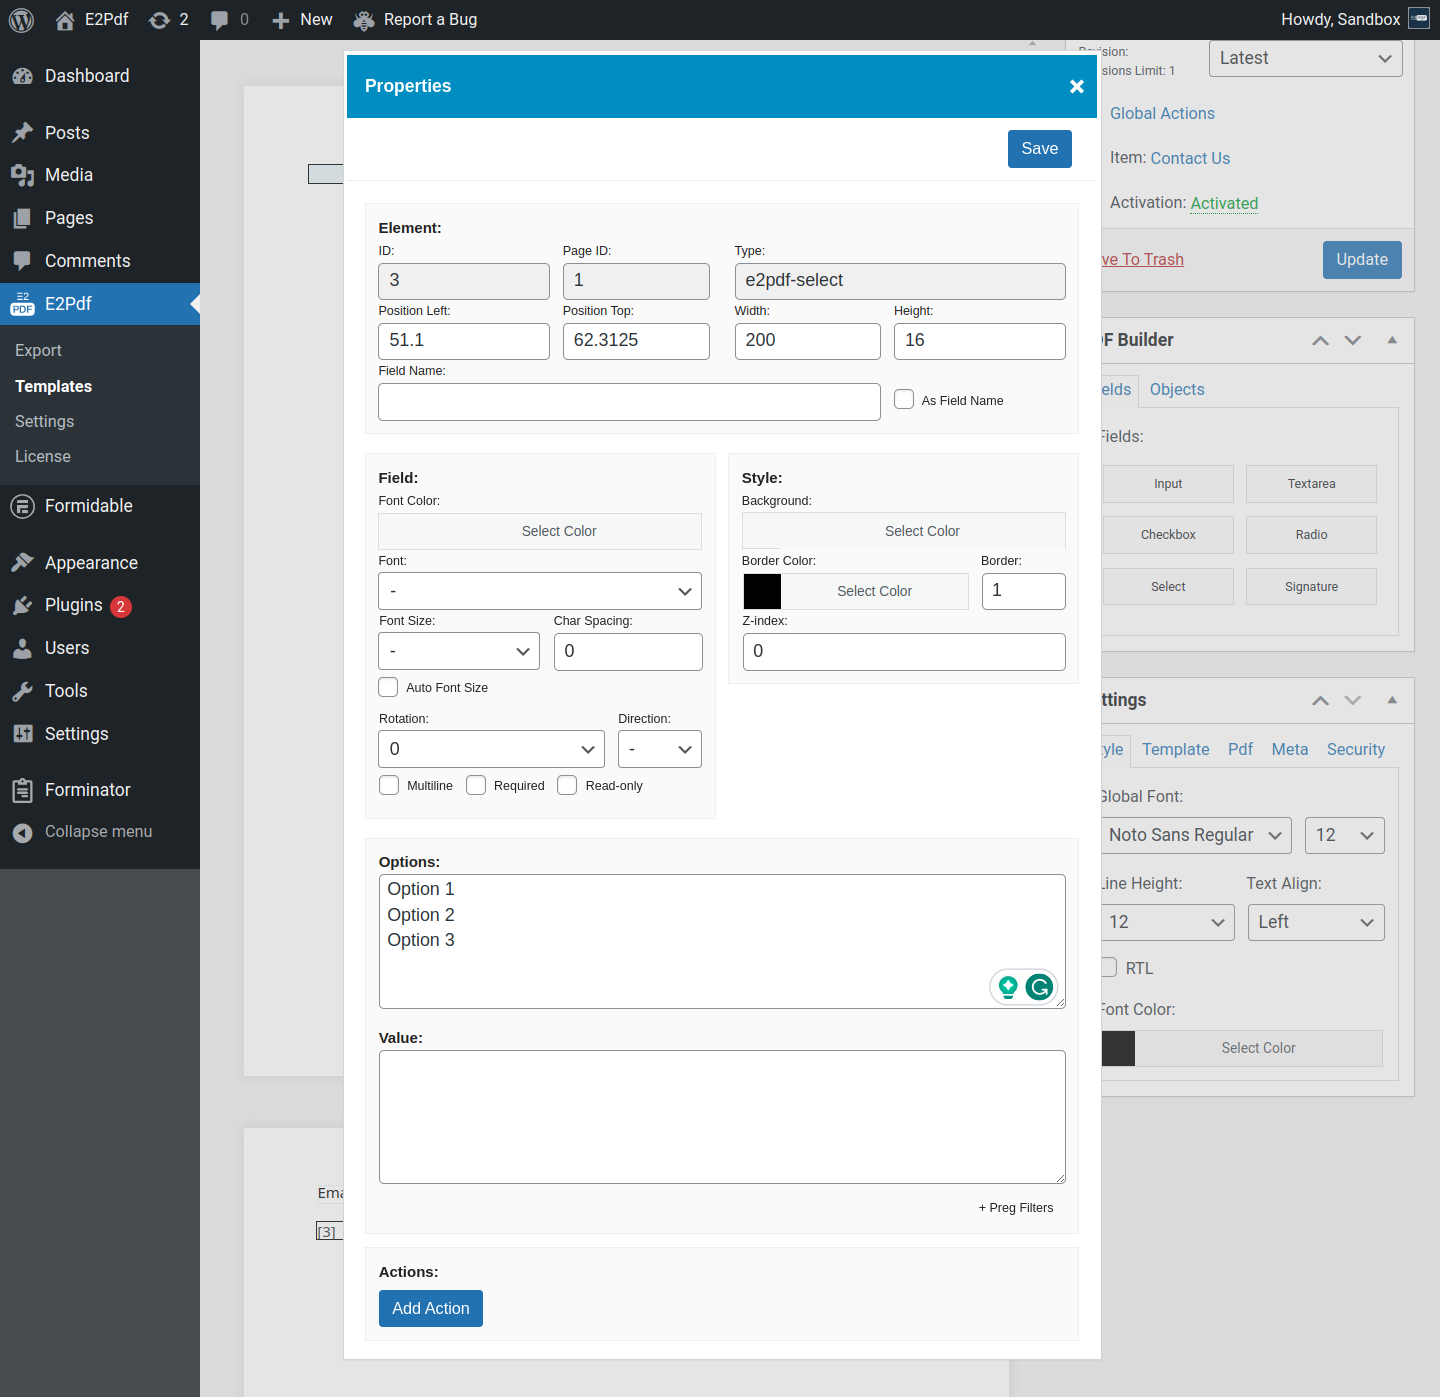Click the Add Action button
Image resolution: width=1440 pixels, height=1398 pixels.
tap(430, 1308)
